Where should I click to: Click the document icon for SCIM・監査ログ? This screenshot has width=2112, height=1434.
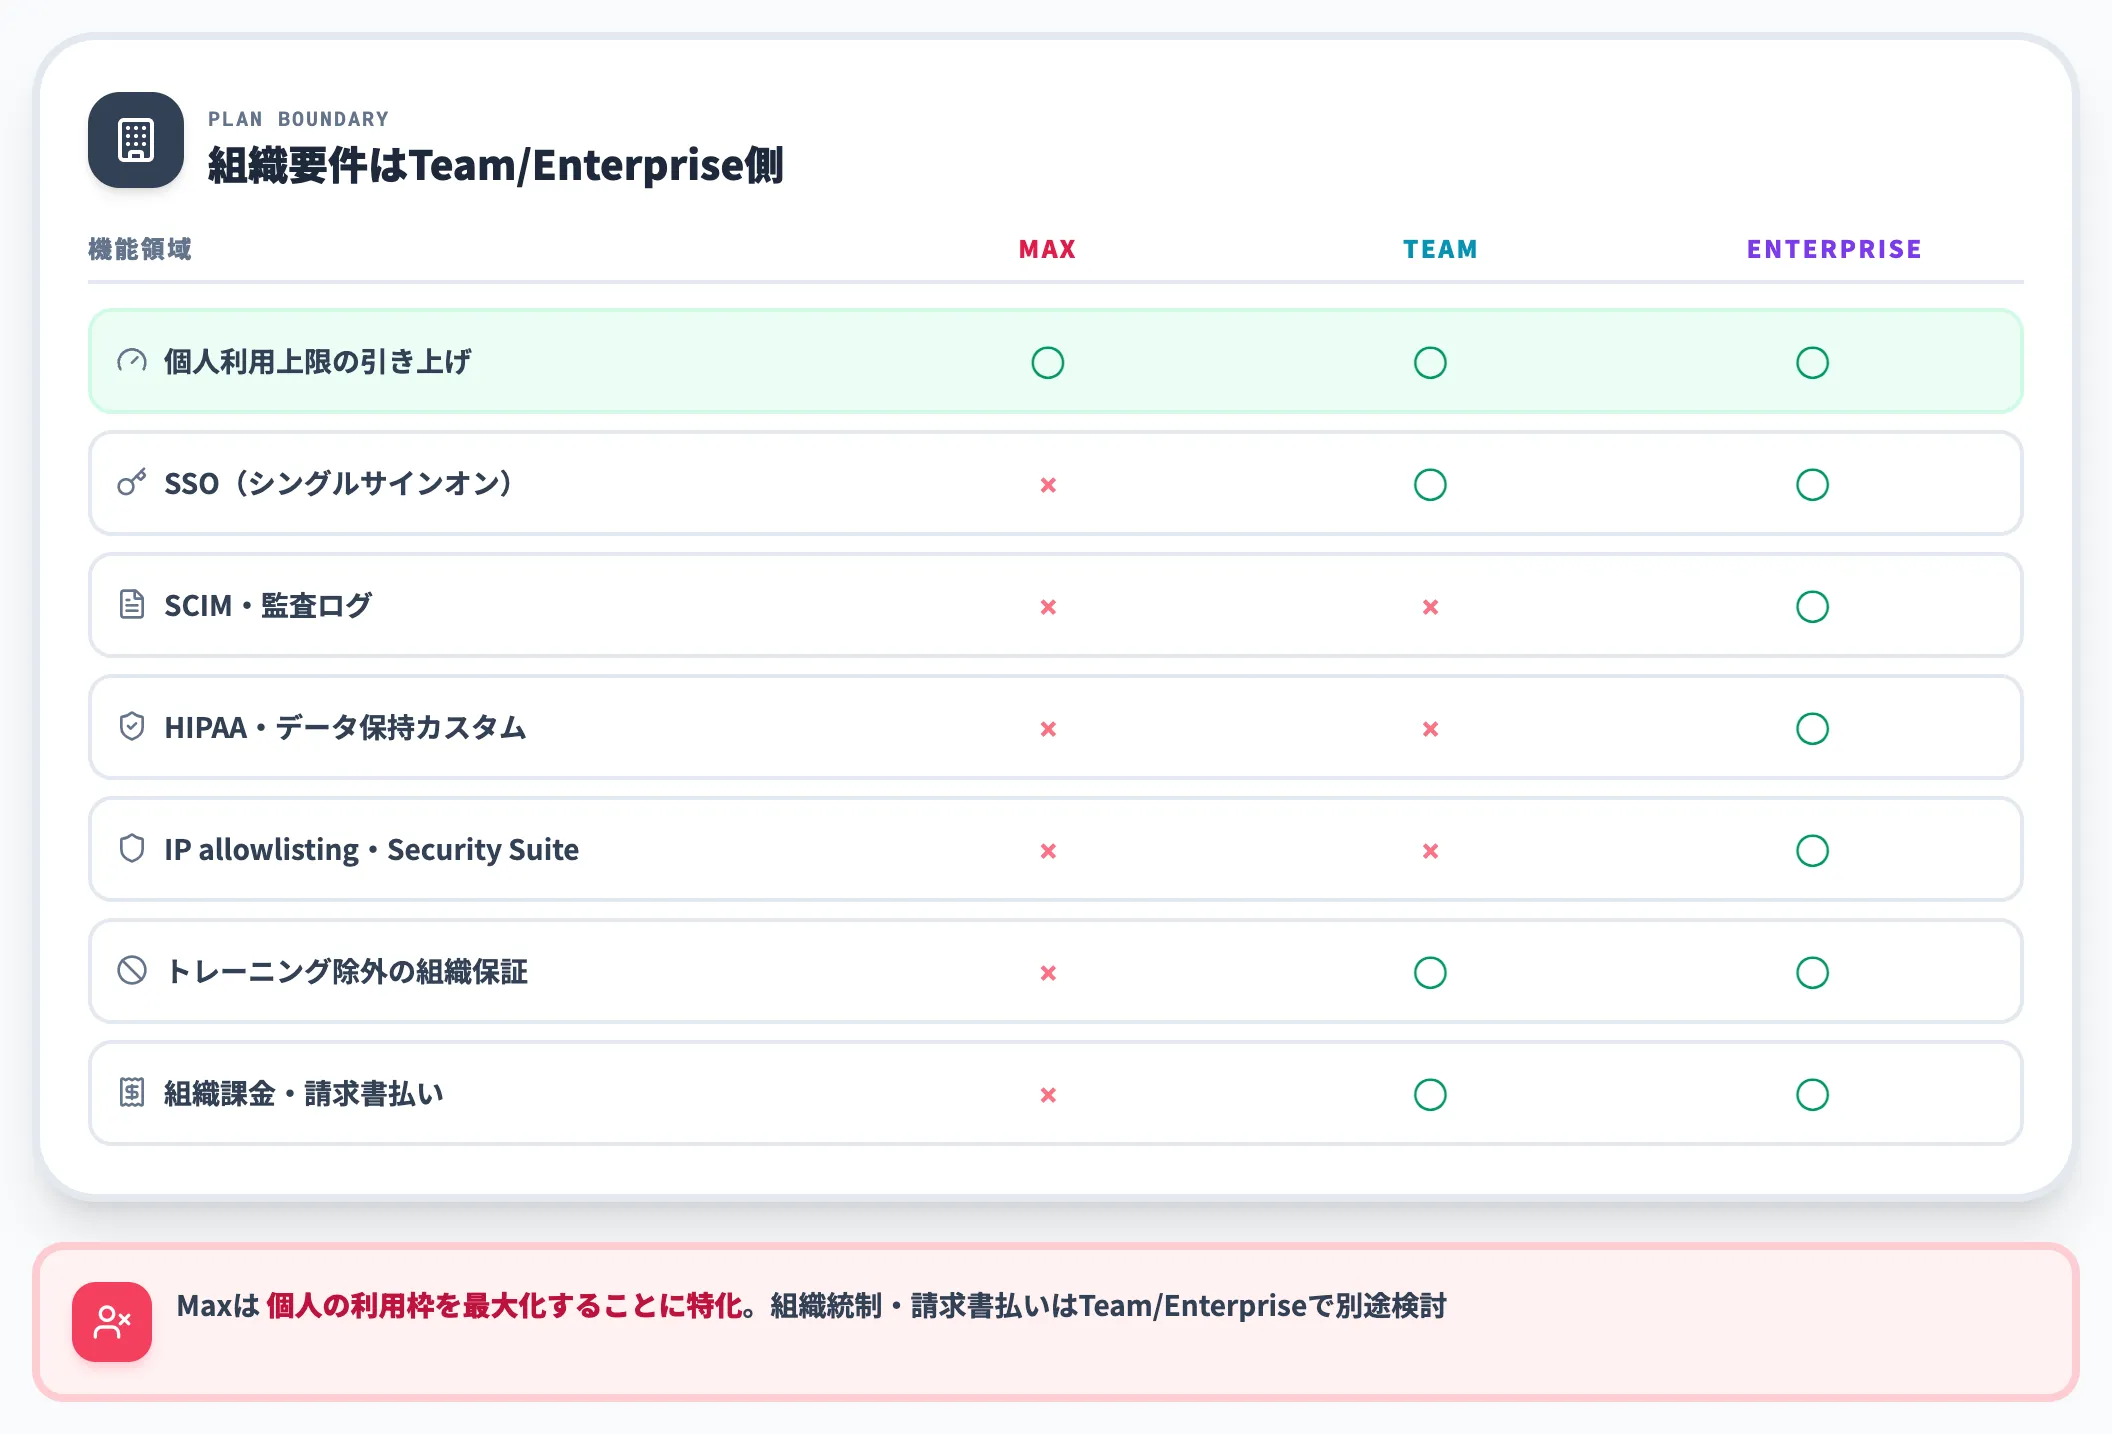point(132,605)
